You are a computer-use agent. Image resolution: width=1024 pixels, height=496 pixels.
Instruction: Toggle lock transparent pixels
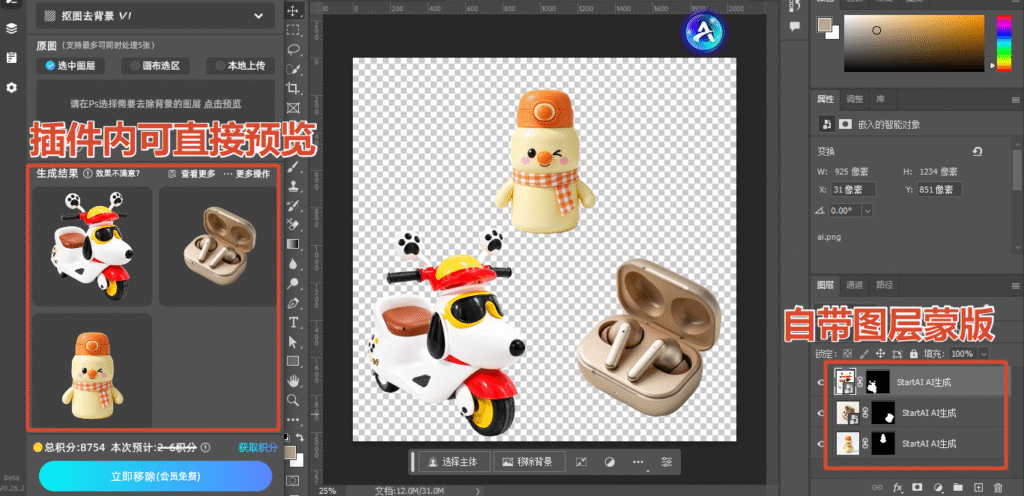pos(847,353)
